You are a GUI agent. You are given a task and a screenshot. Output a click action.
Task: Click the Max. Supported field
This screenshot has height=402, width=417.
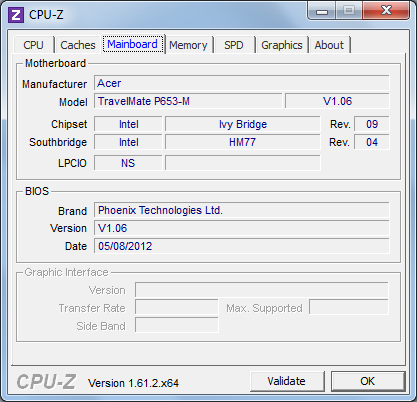pyautogui.click(x=349, y=308)
